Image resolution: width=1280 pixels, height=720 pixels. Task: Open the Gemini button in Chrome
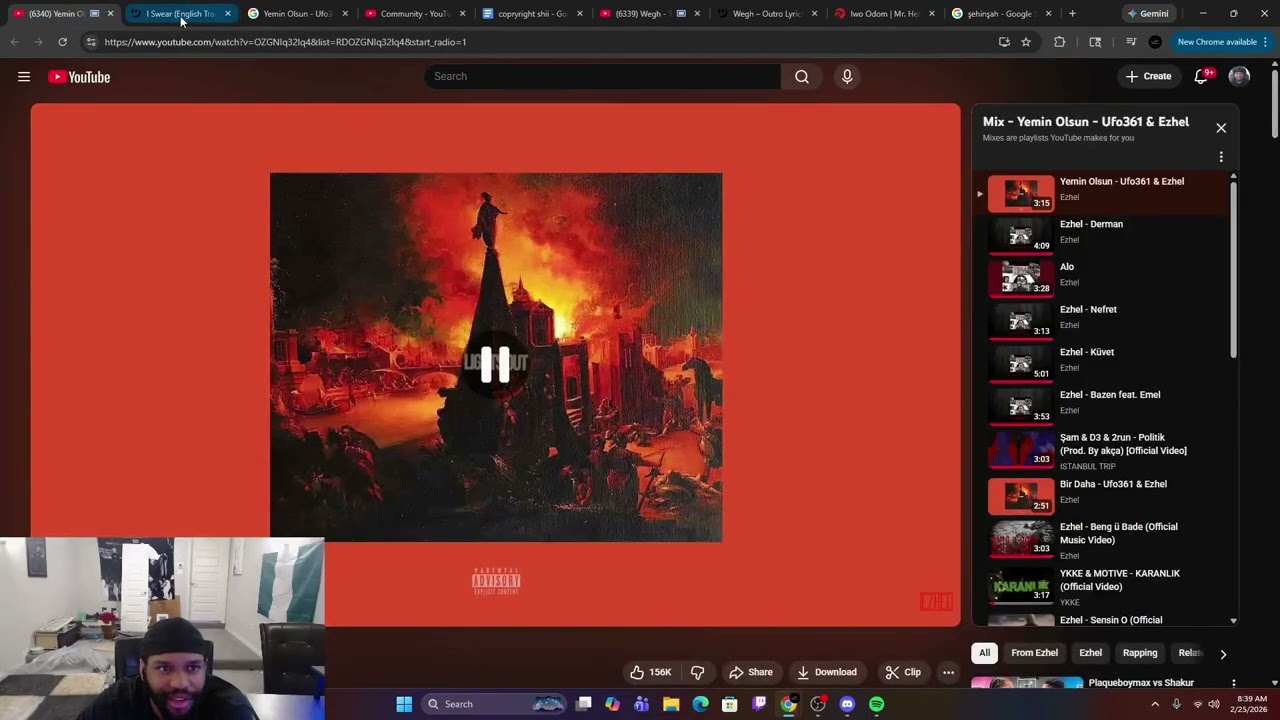[1148, 14]
